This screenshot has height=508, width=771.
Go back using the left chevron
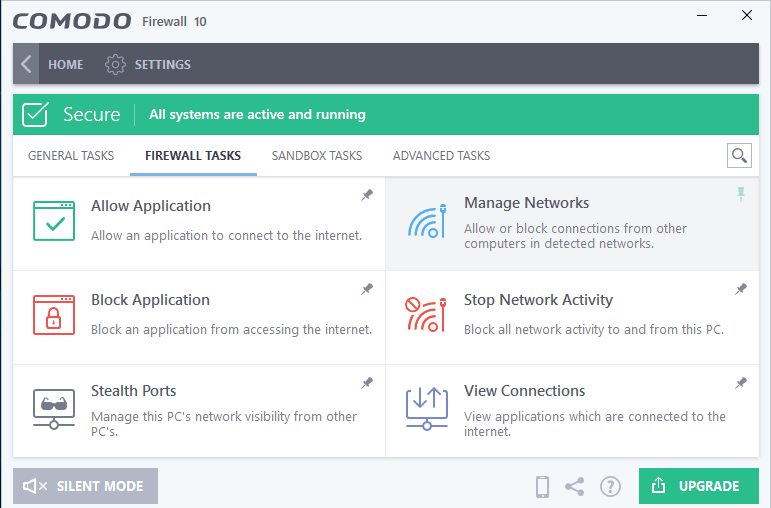click(26, 64)
